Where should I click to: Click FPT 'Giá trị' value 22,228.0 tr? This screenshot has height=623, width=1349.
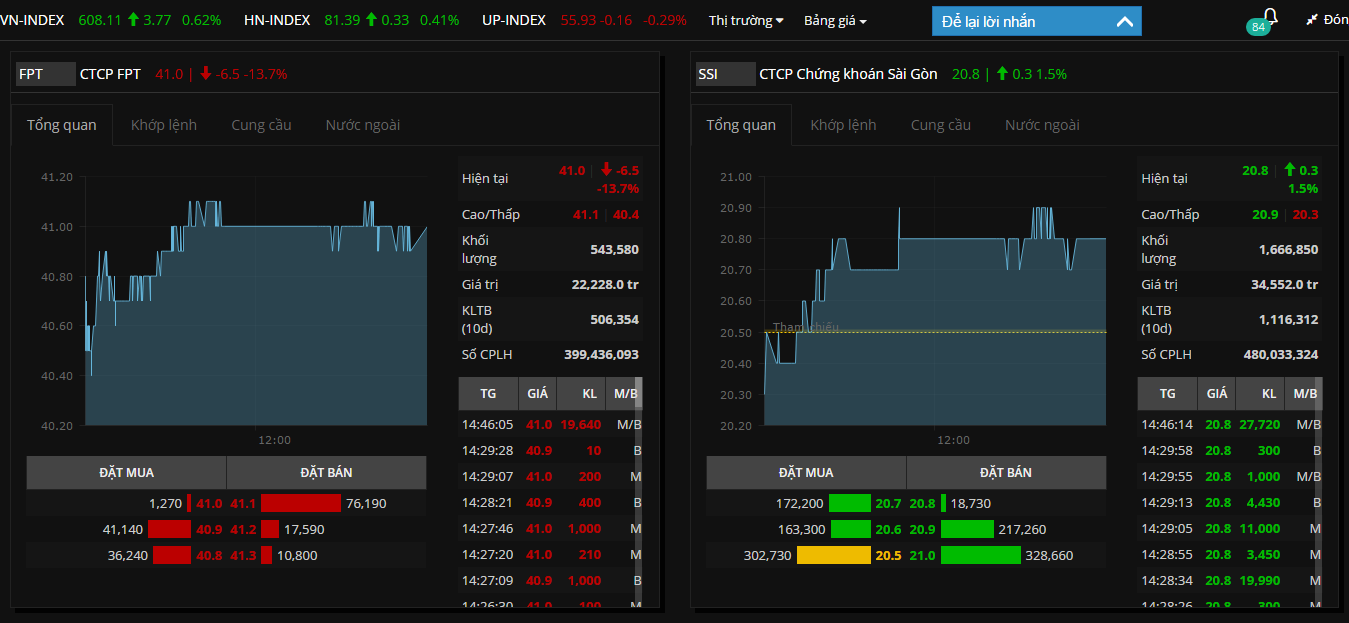click(x=605, y=285)
